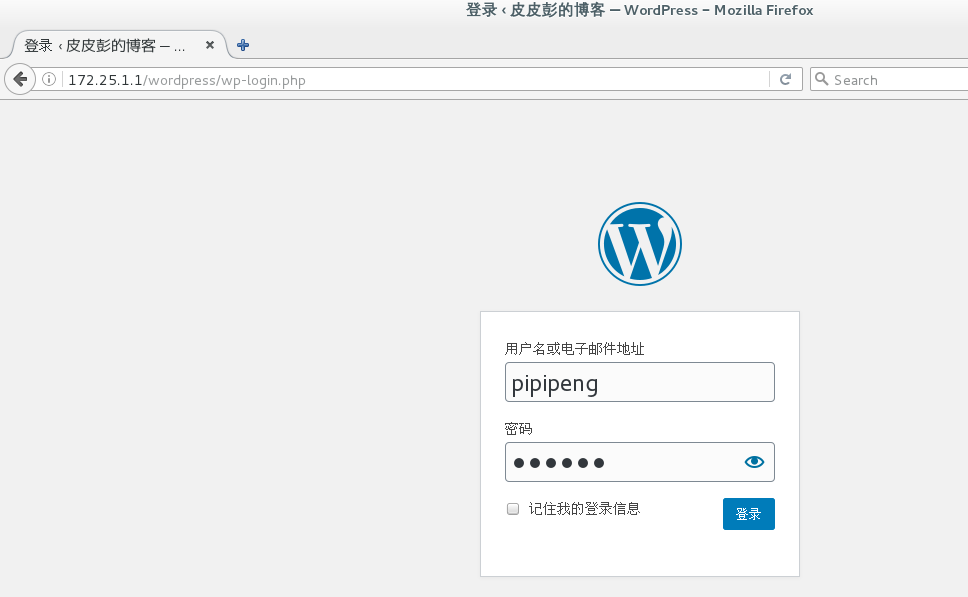Reload the page with the refresh icon
968x597 pixels.
click(785, 79)
